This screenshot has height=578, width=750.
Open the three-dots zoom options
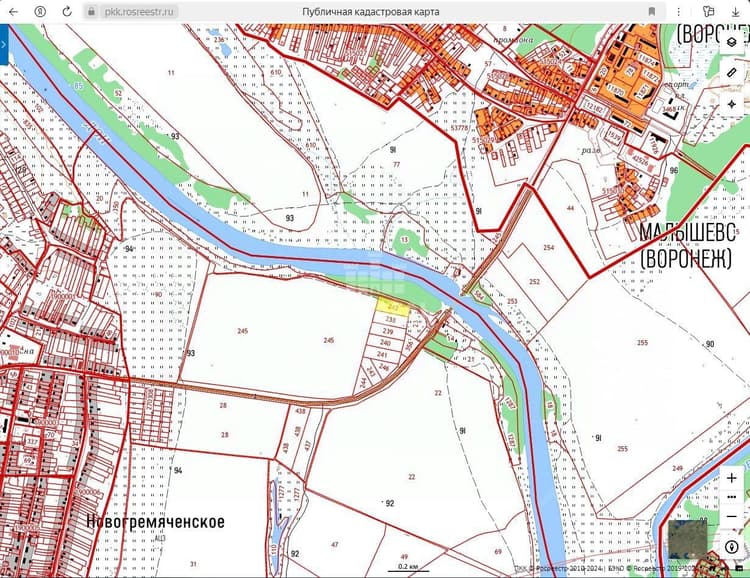pyautogui.click(x=731, y=498)
